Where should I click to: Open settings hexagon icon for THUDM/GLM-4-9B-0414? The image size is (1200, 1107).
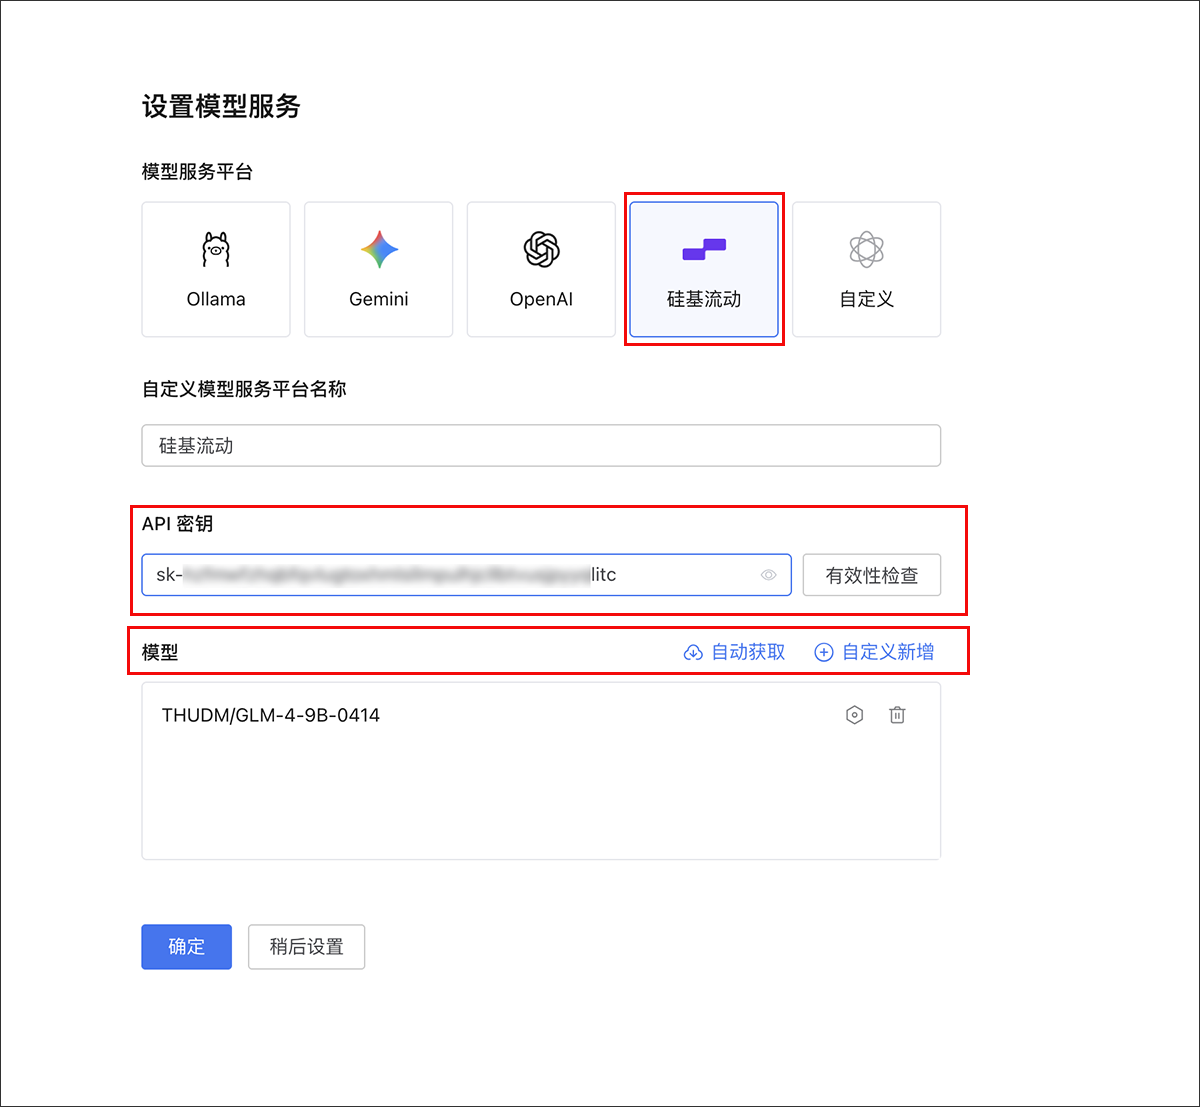tap(854, 715)
